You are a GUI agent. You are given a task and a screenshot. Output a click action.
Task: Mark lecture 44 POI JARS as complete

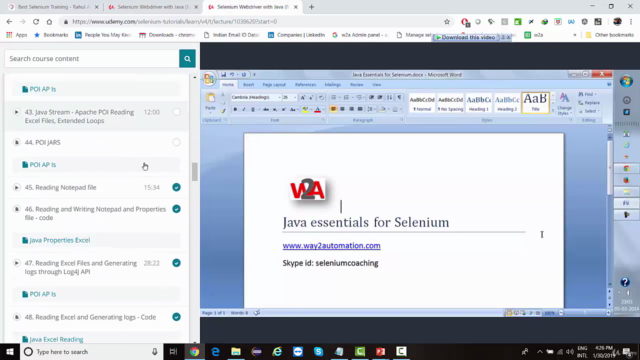coord(176,142)
